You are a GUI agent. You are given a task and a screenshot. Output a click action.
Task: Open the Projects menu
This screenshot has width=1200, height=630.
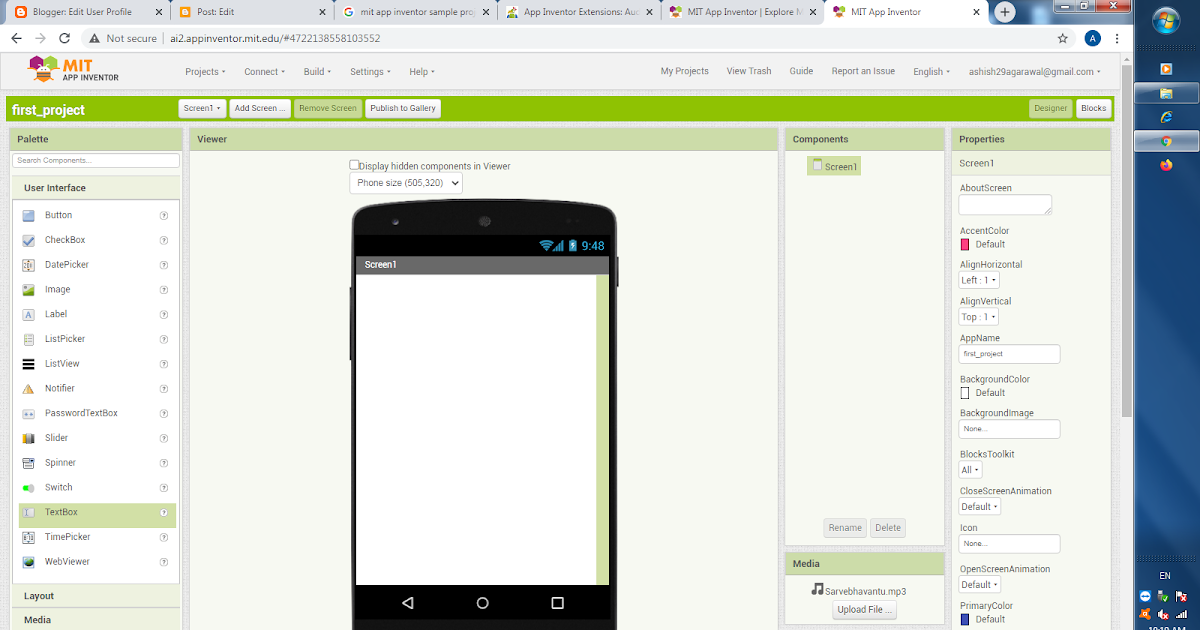pos(205,71)
